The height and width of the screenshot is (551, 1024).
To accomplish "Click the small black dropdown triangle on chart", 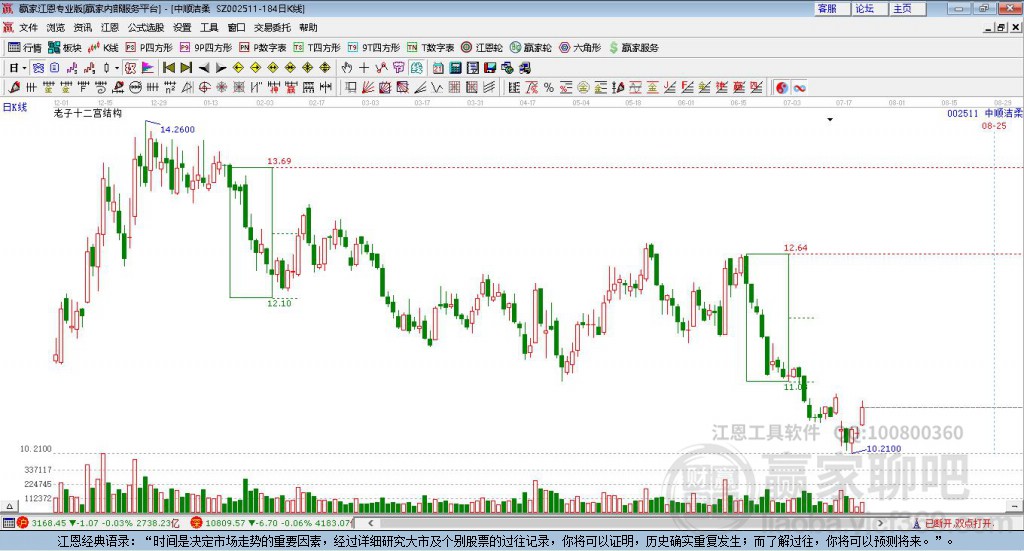I will coord(830,119).
